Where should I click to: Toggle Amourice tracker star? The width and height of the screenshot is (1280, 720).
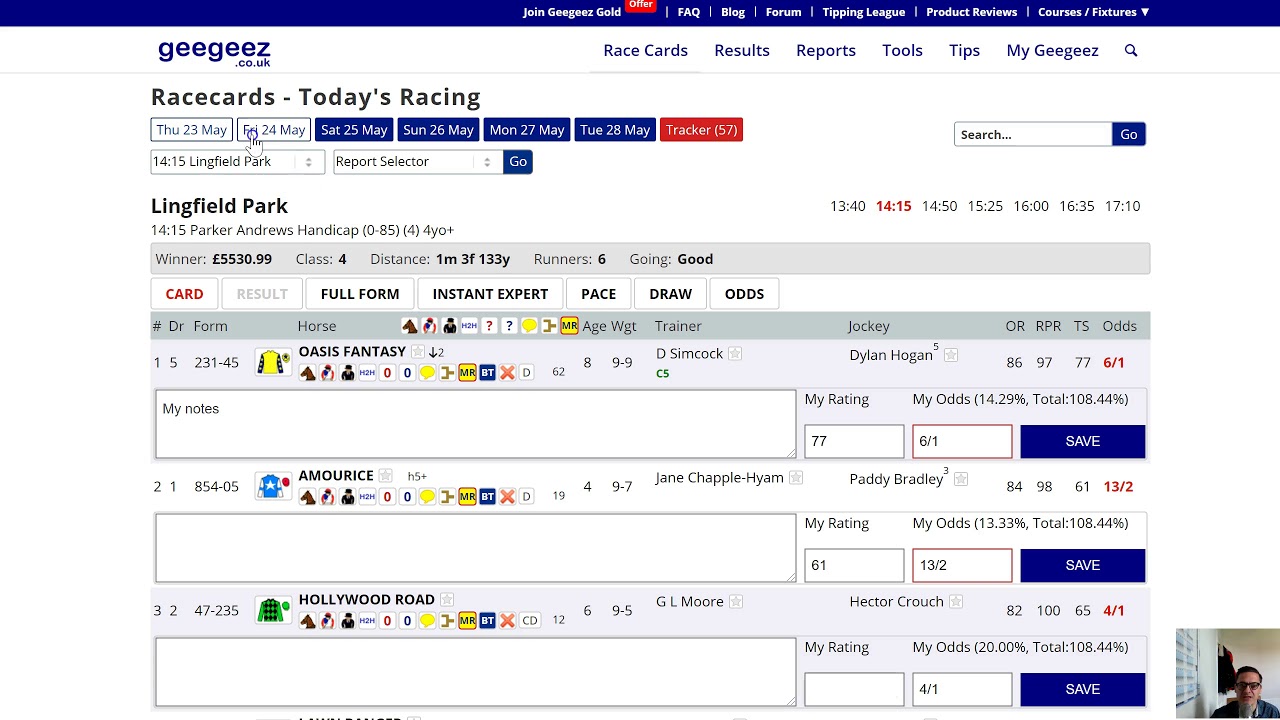[386, 476]
